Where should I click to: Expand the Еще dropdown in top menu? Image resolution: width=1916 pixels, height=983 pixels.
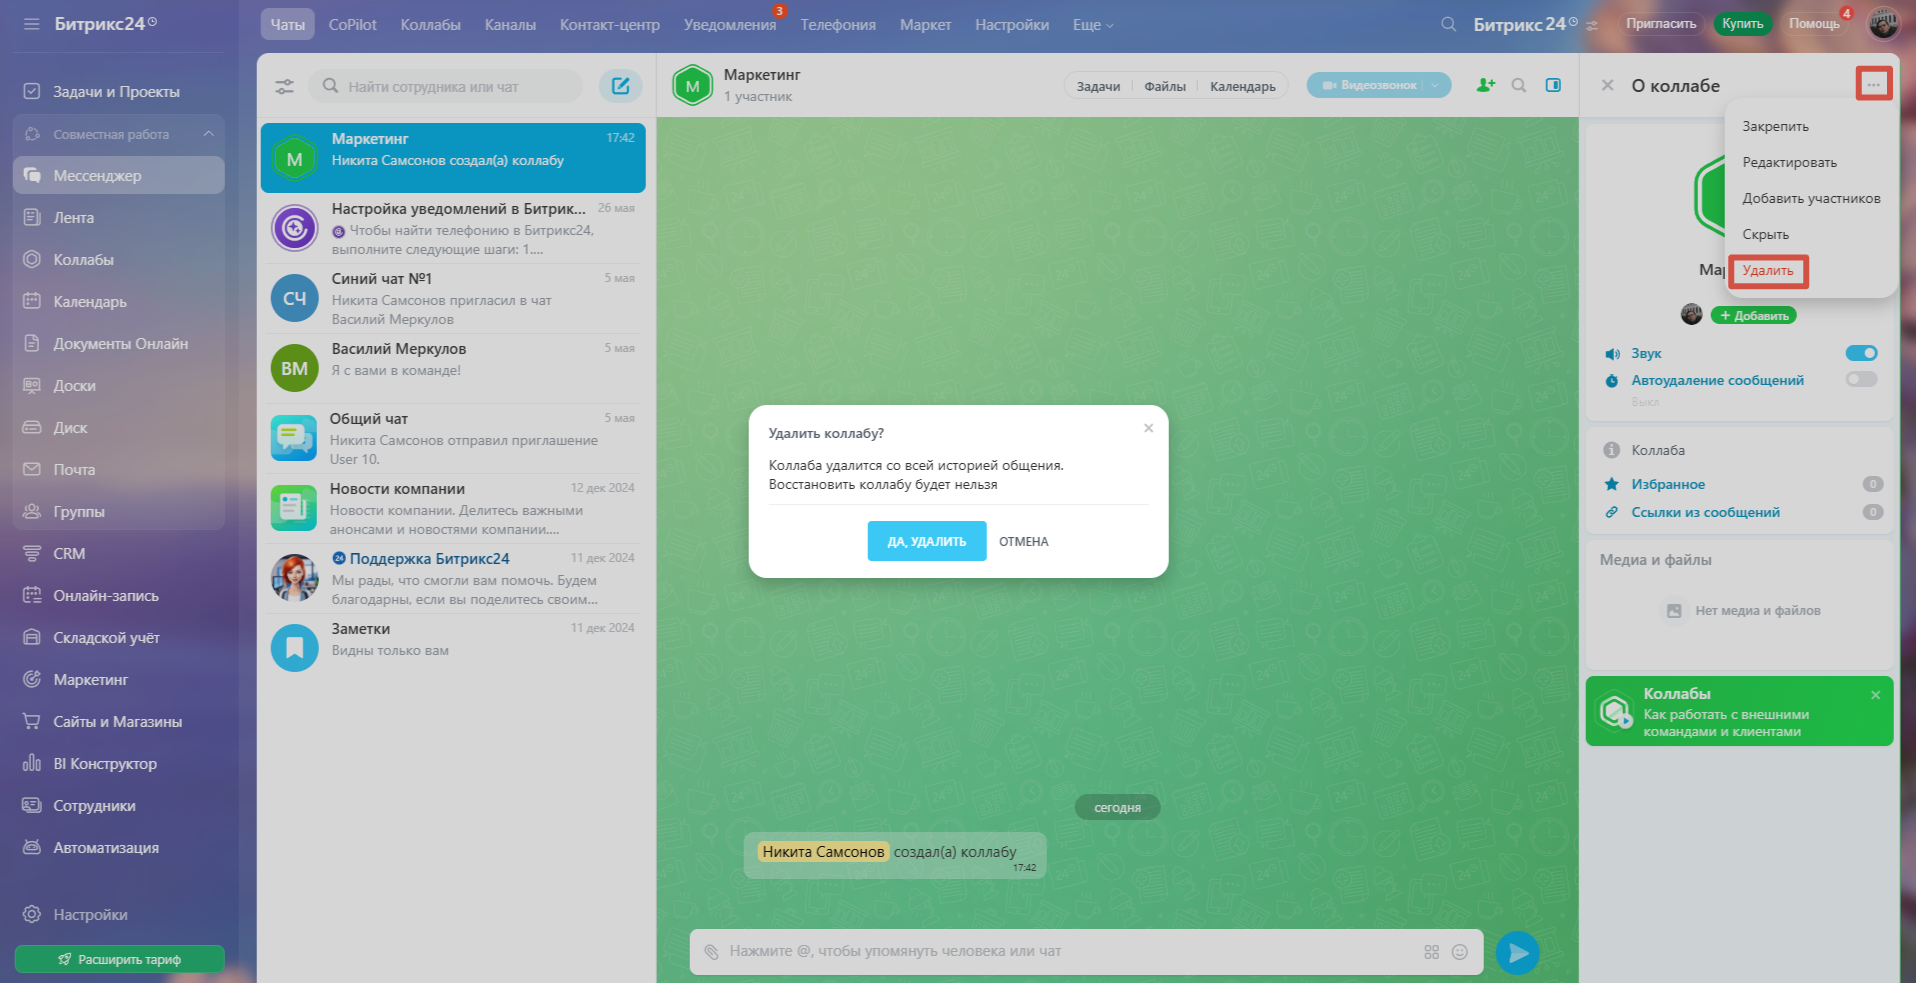pos(1092,25)
